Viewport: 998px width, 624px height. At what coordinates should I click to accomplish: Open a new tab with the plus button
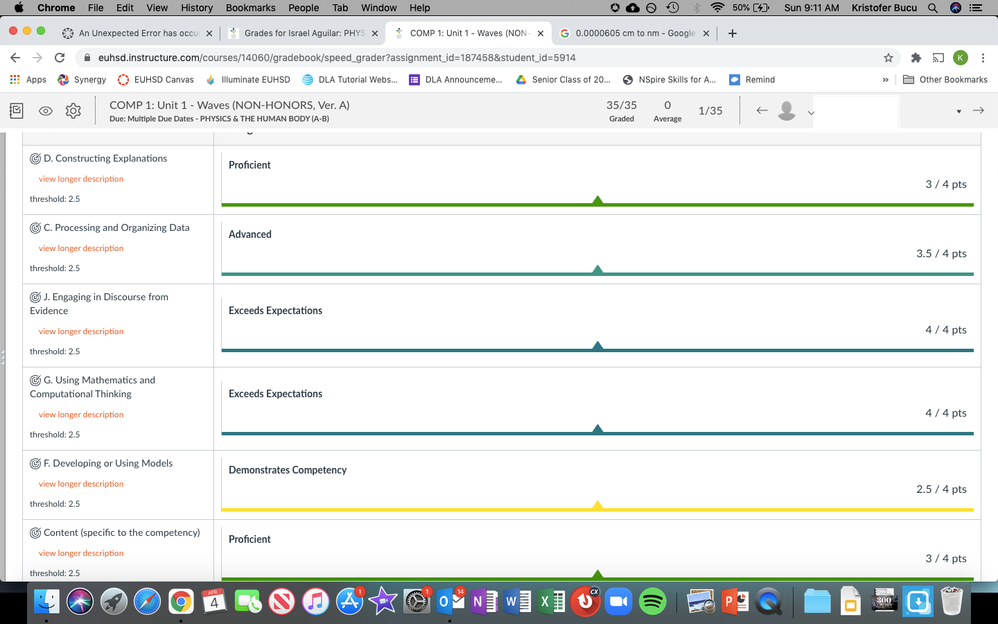pyautogui.click(x=733, y=33)
